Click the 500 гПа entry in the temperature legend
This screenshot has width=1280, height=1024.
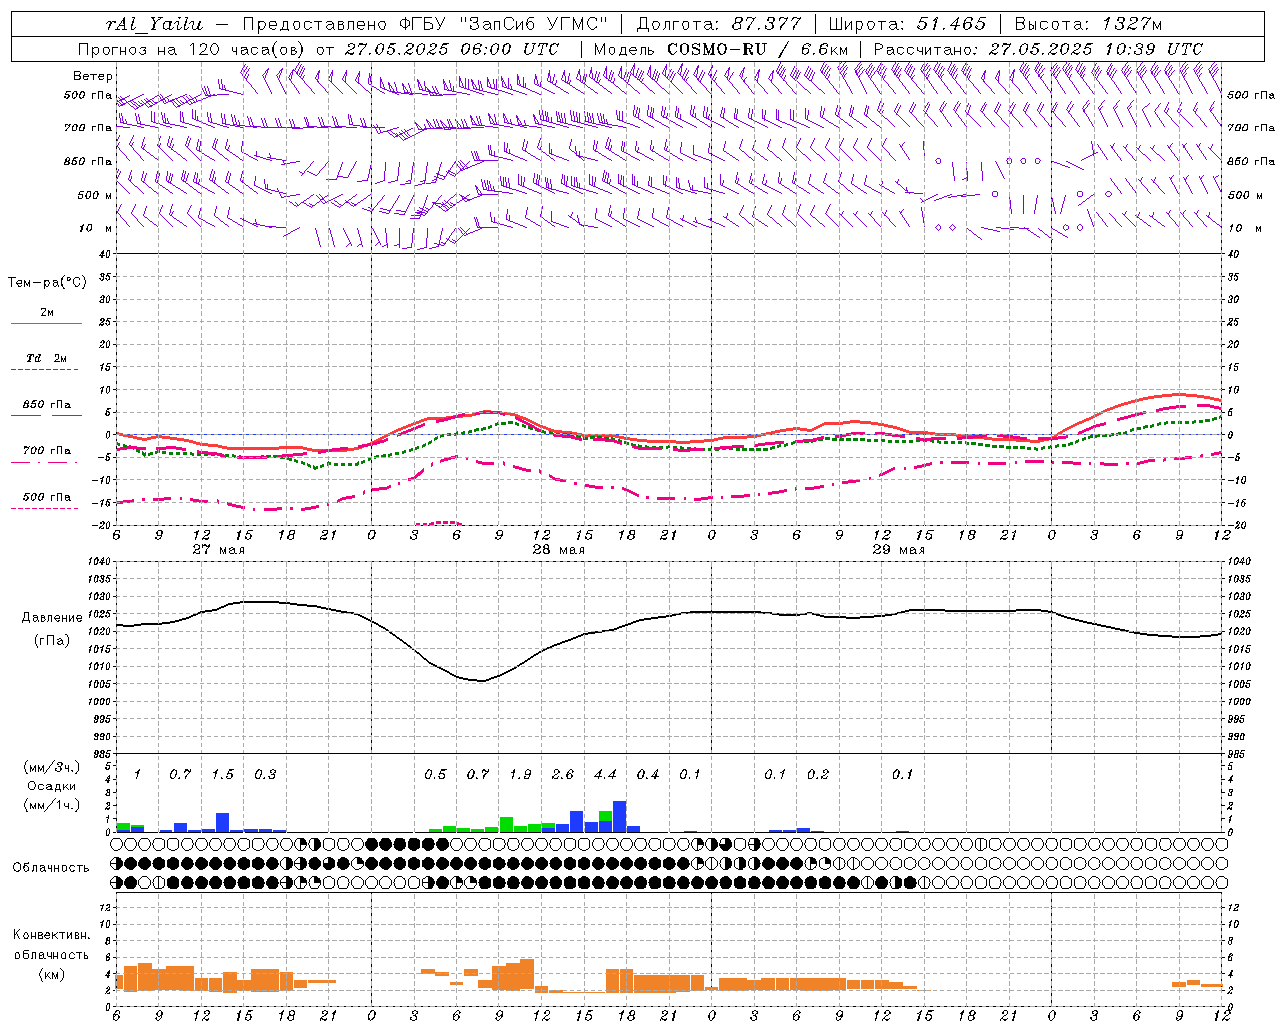[47, 497]
